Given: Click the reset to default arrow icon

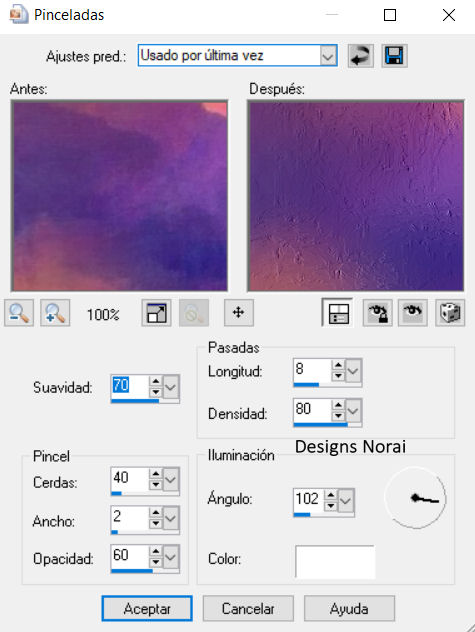Looking at the screenshot, I should (360, 56).
